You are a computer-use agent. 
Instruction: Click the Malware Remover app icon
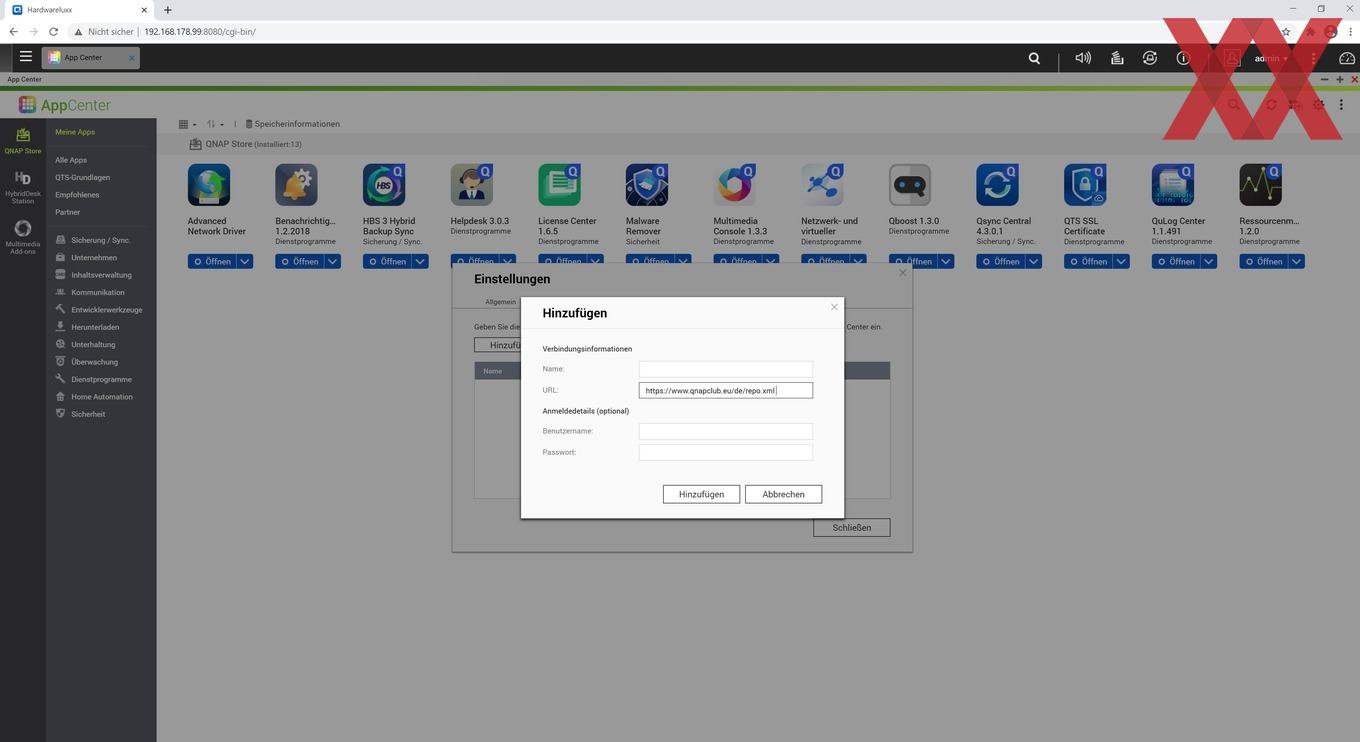point(647,185)
